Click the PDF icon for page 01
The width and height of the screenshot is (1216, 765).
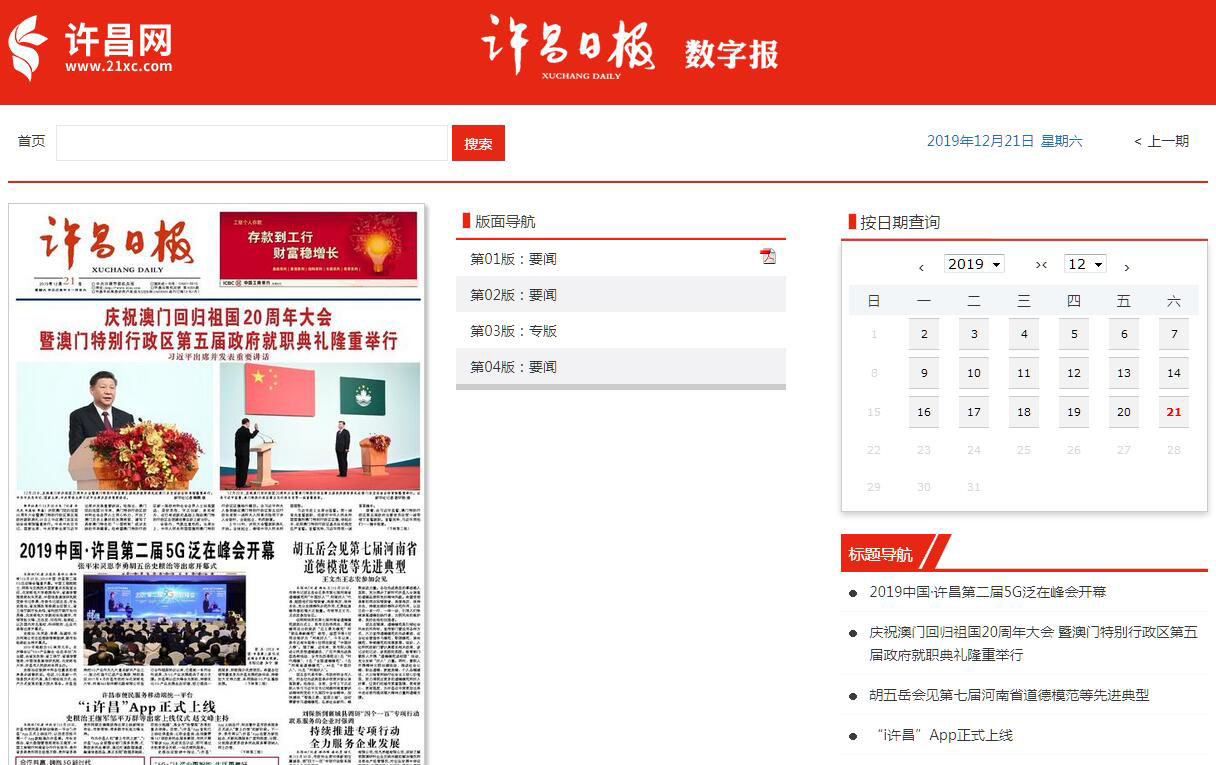tap(768, 257)
